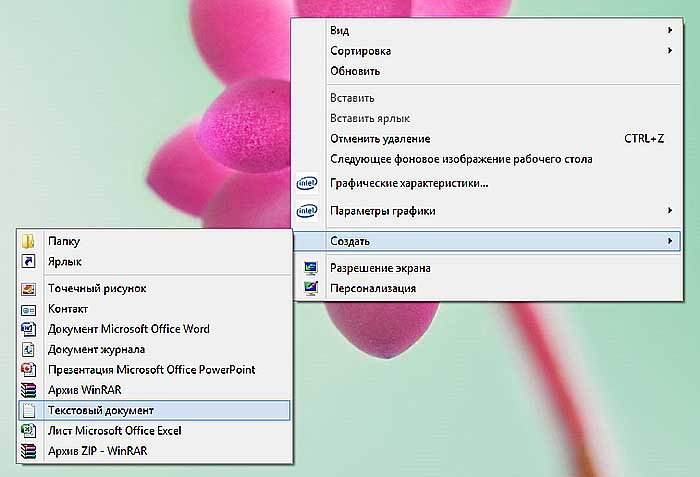Viewport: 700px width, 477px height.
Task: Open the Вид menu item
Action: pos(488,30)
